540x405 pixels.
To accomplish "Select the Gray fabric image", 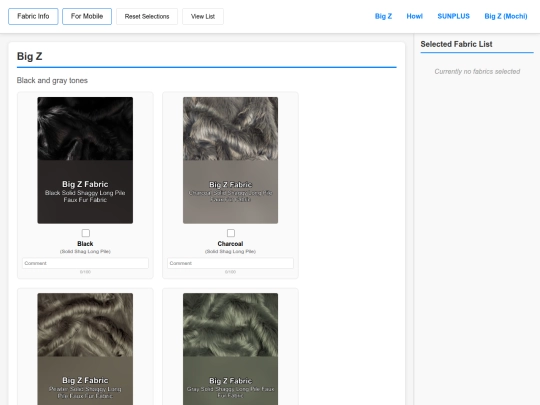I will [x=230, y=349].
